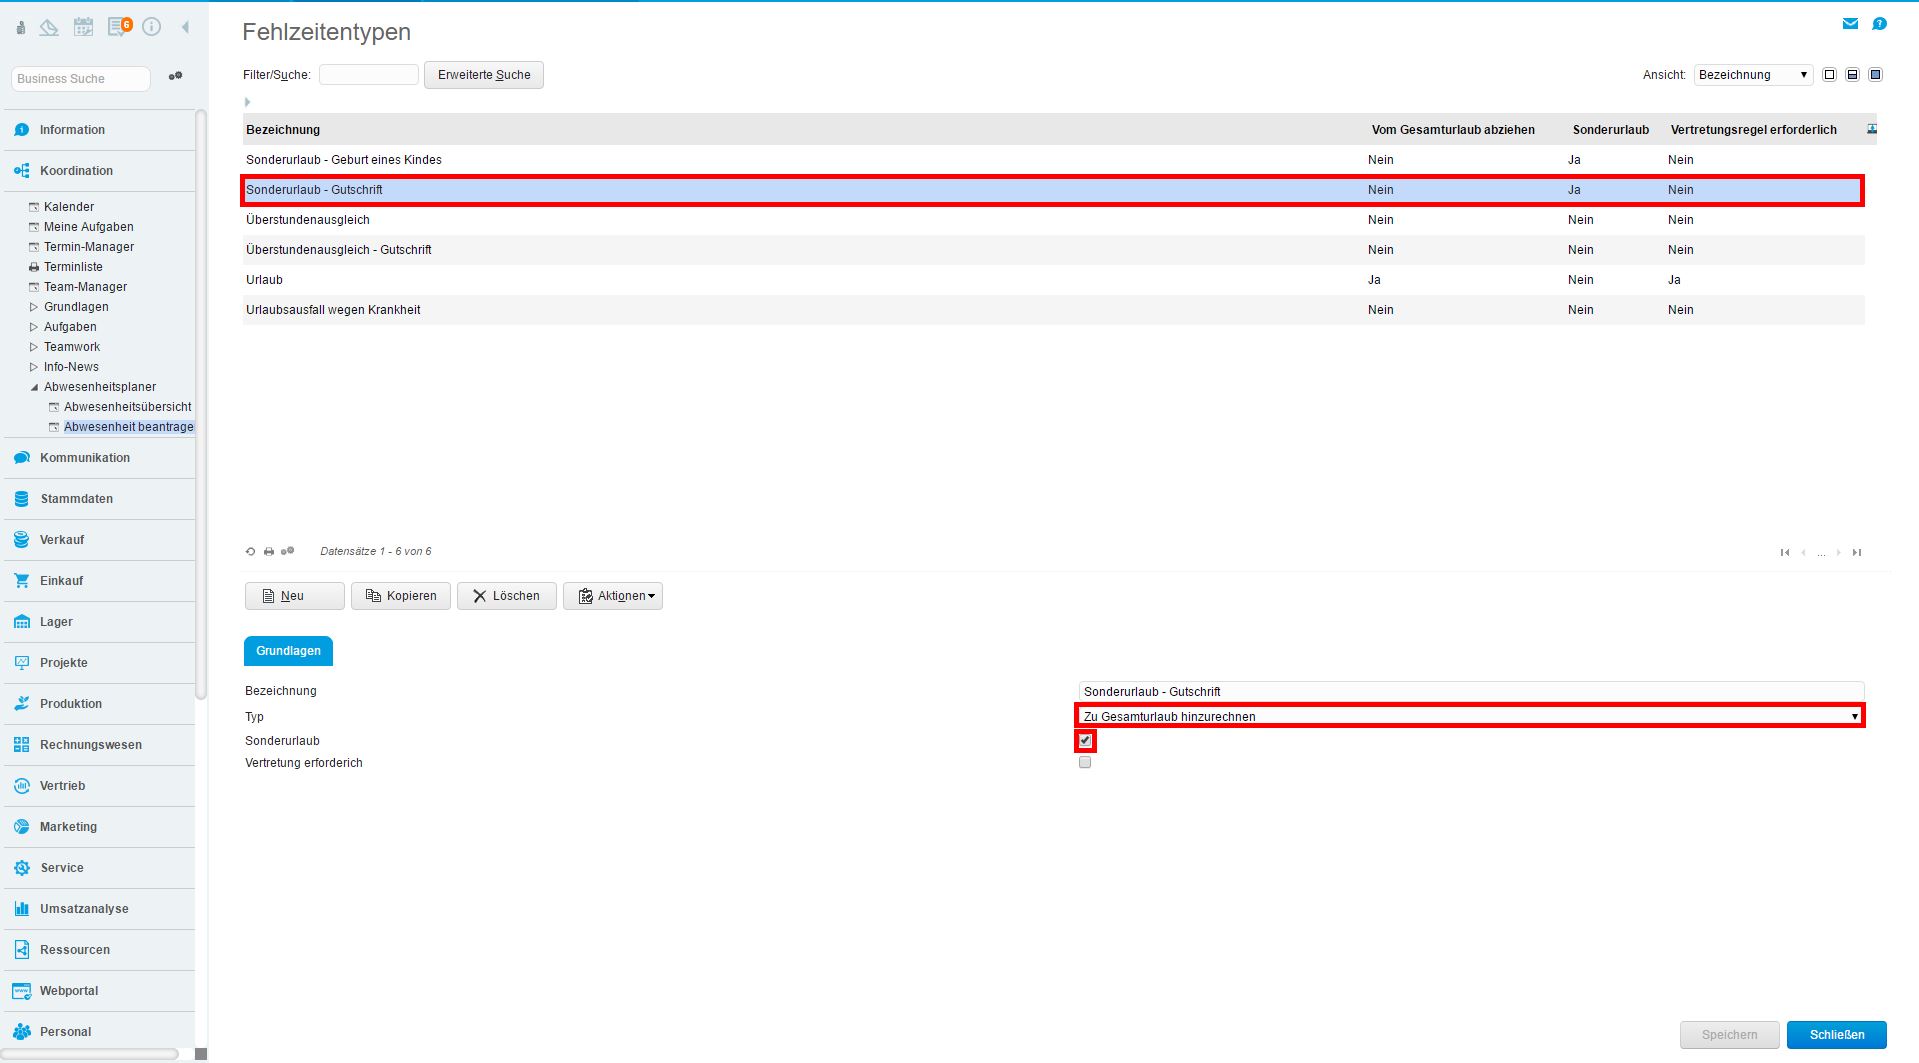
Task: Open Termin-Manager in the sidebar tree
Action: (89, 247)
